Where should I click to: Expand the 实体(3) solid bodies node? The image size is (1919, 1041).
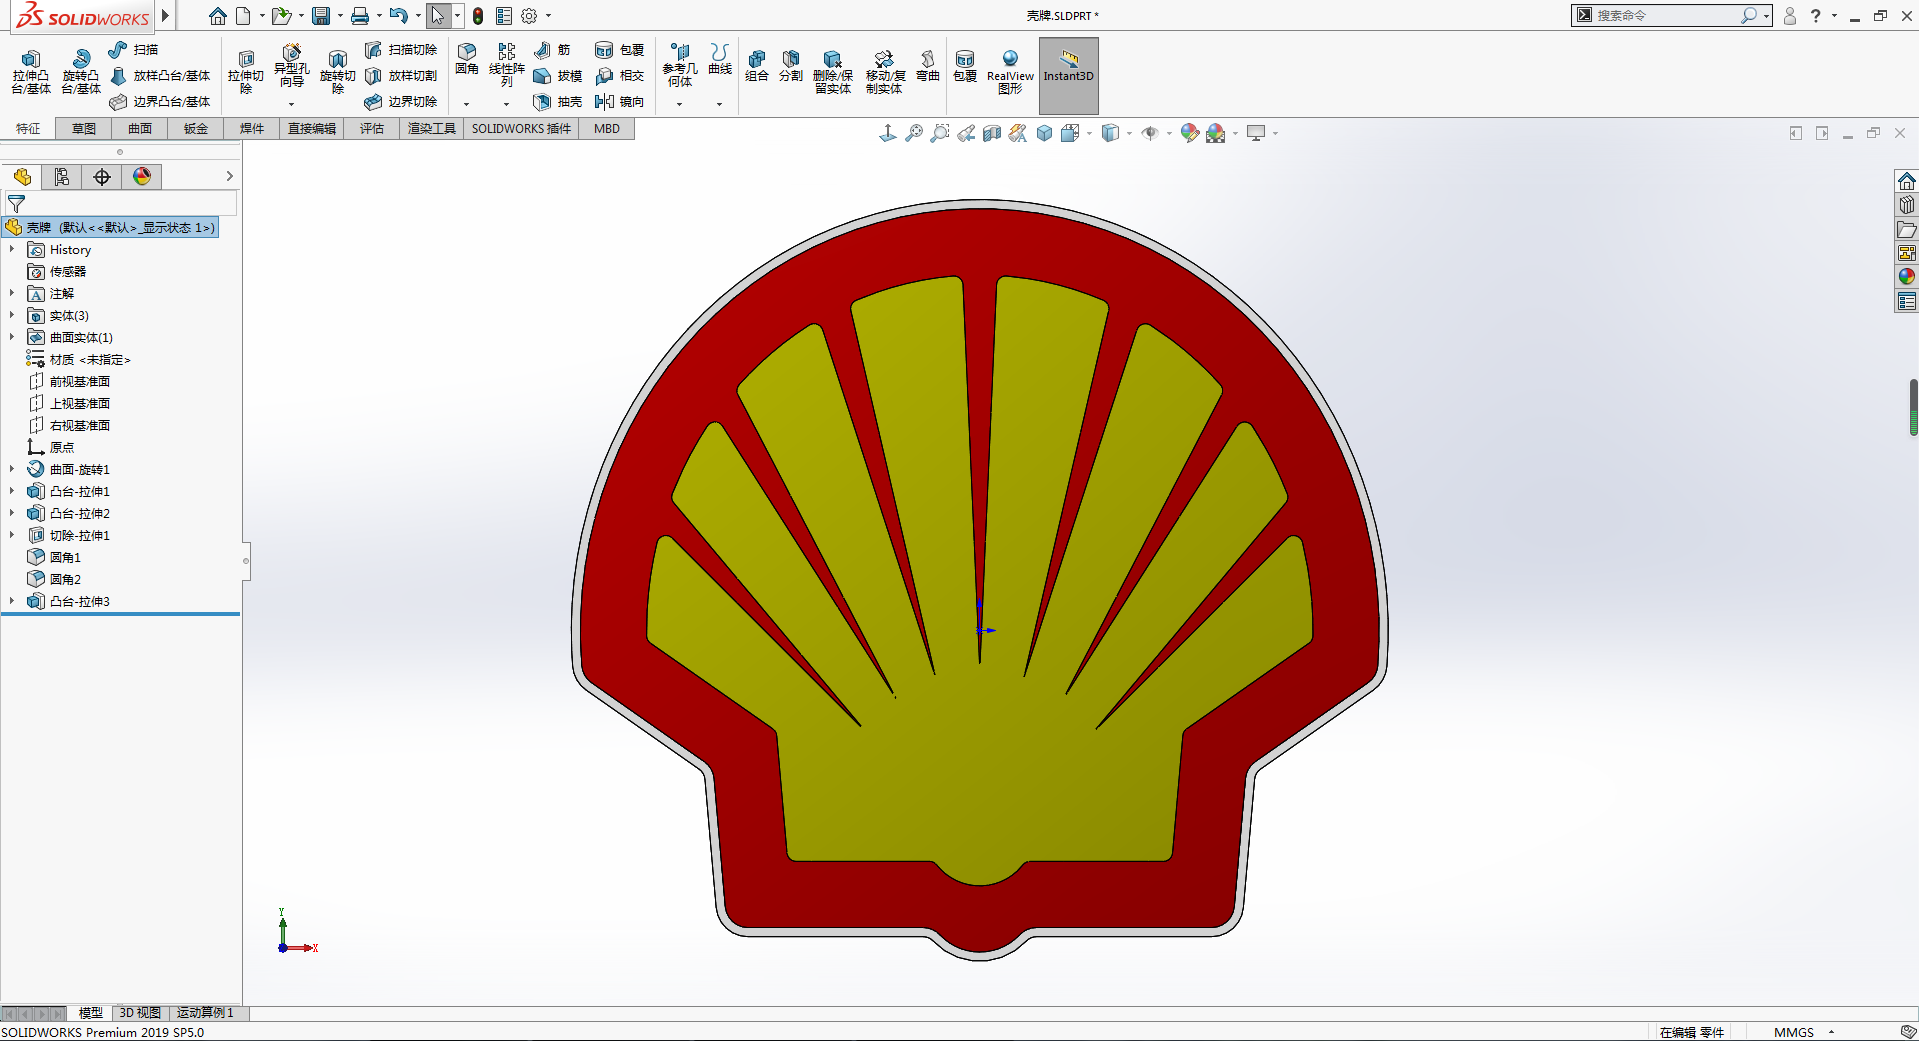pos(12,315)
